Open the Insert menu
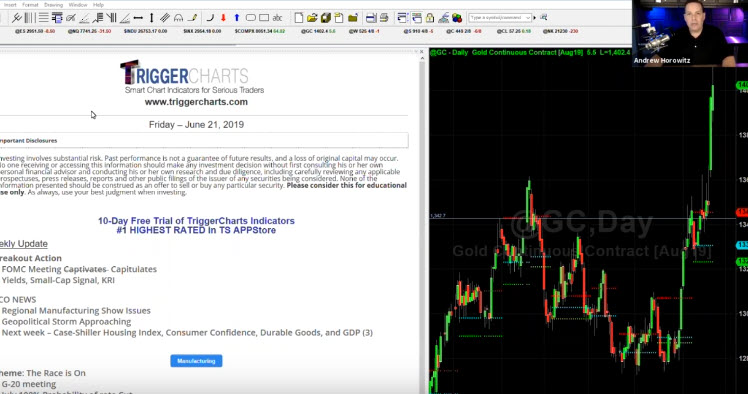Image resolution: width=748 pixels, height=394 pixels. 10,5
